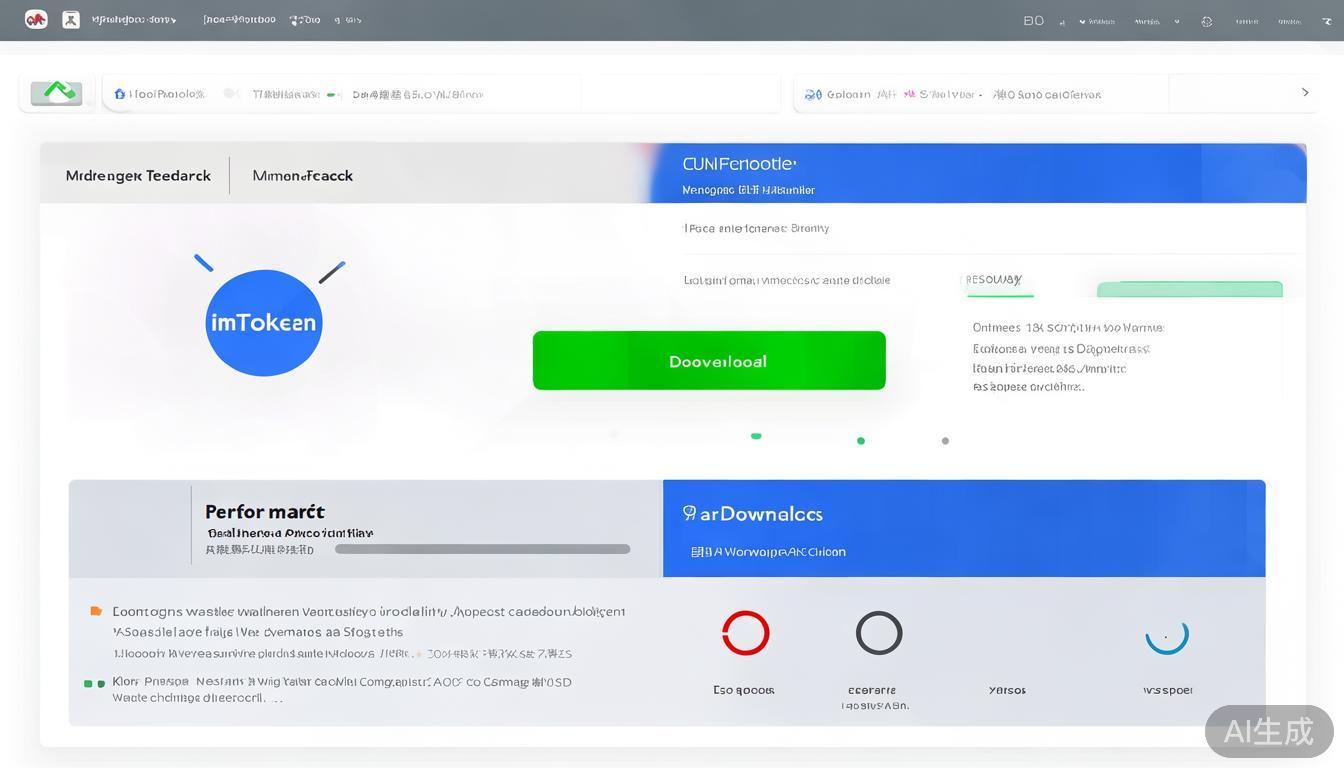
Task: Click the gray progress bar under Perfor marct
Action: (x=482, y=549)
